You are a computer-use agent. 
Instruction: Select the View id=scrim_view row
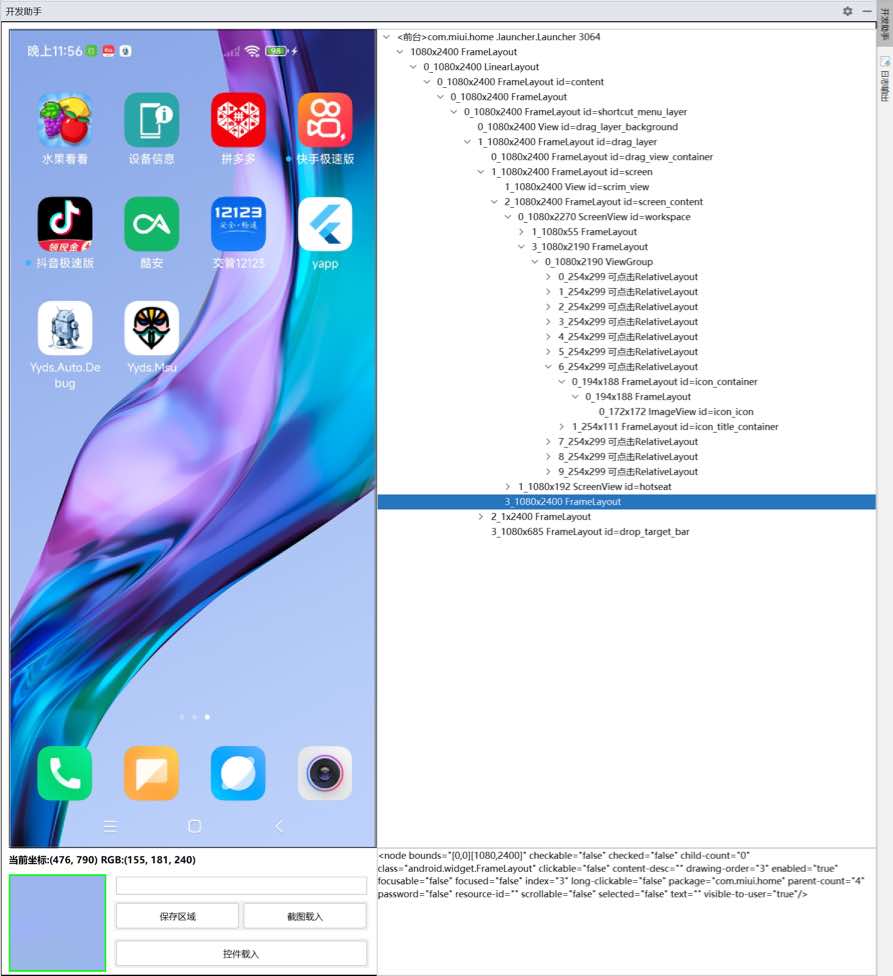pyautogui.click(x=577, y=187)
